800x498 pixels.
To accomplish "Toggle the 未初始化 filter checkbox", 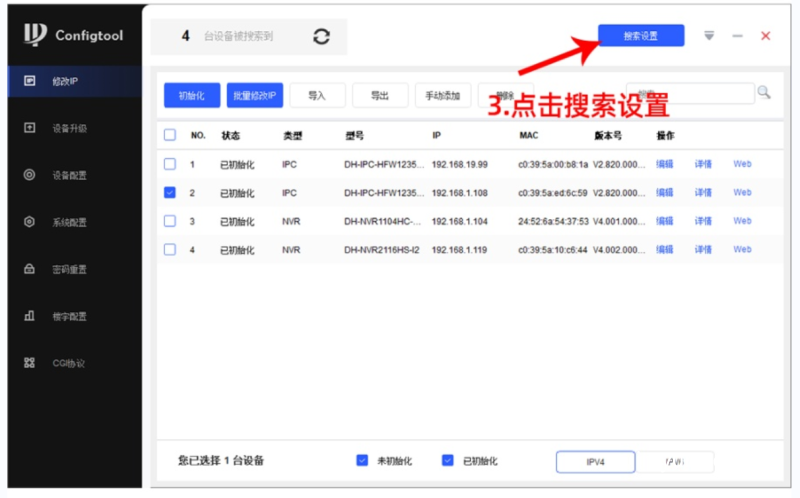I will point(362,460).
